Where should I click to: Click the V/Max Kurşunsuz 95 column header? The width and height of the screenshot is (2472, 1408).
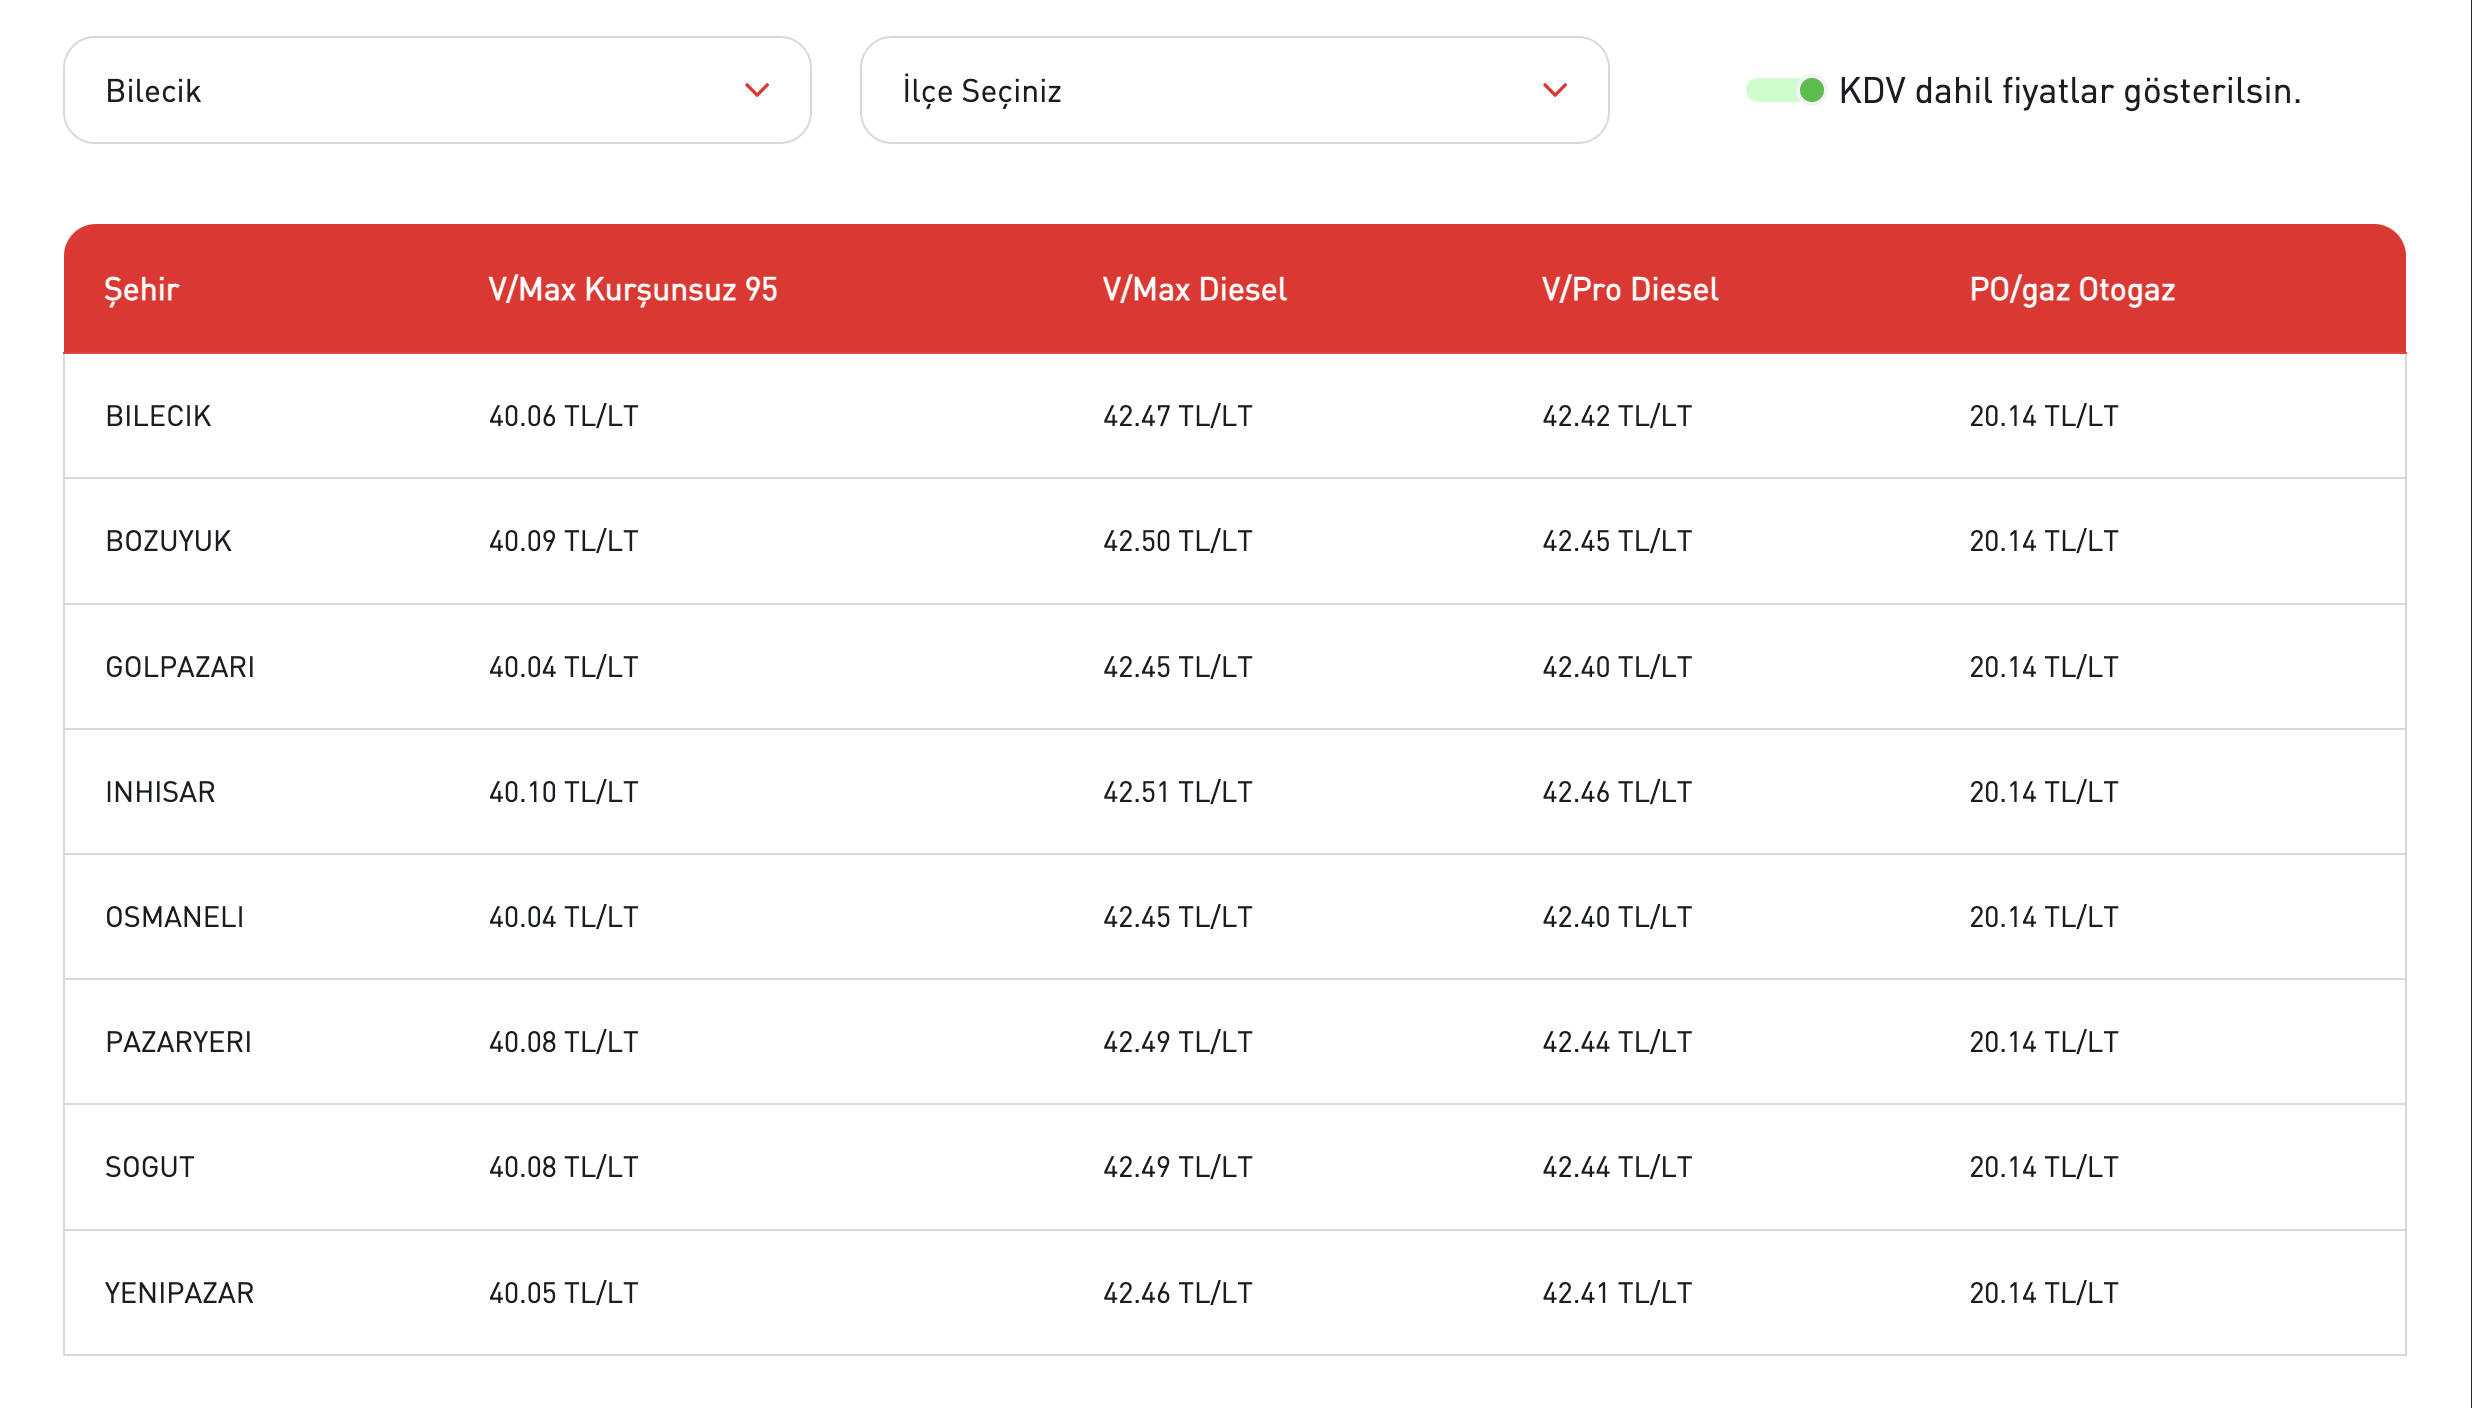click(633, 289)
